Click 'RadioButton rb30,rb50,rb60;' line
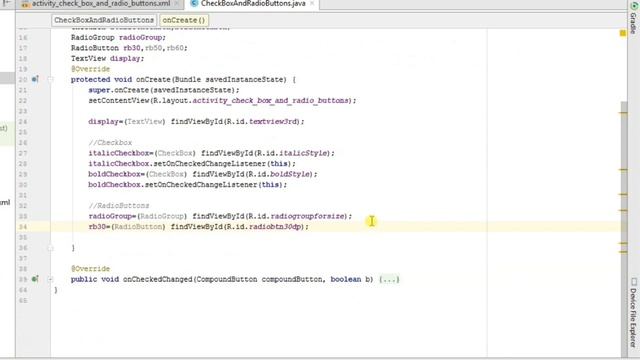Viewport: 640px width, 360px height. [129, 48]
